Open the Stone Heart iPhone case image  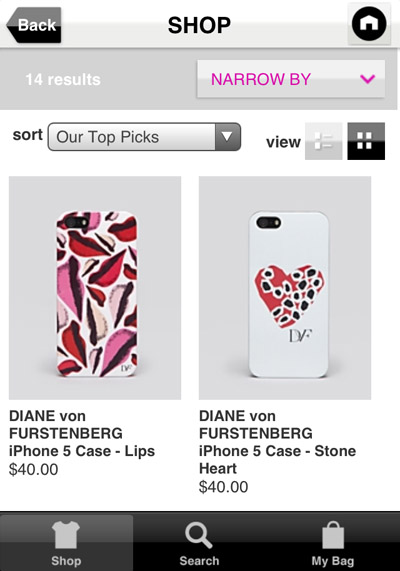point(285,288)
